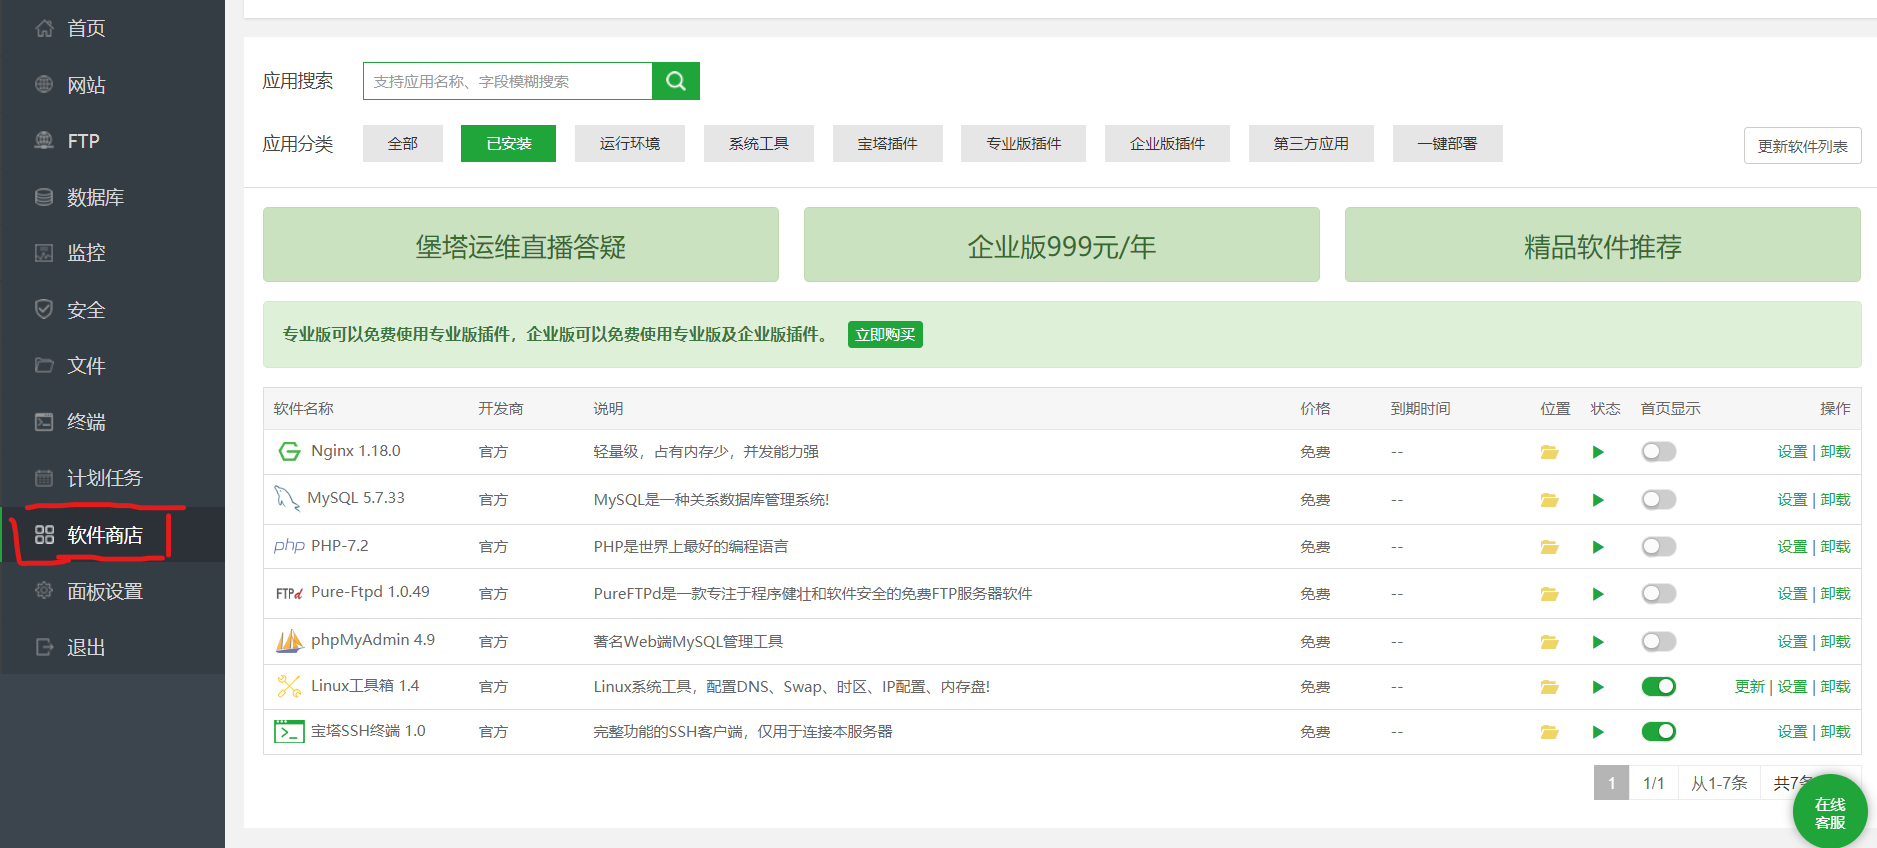Click the running status arrow for PHP-7.2
Image resolution: width=1877 pixels, height=848 pixels.
point(1598,547)
